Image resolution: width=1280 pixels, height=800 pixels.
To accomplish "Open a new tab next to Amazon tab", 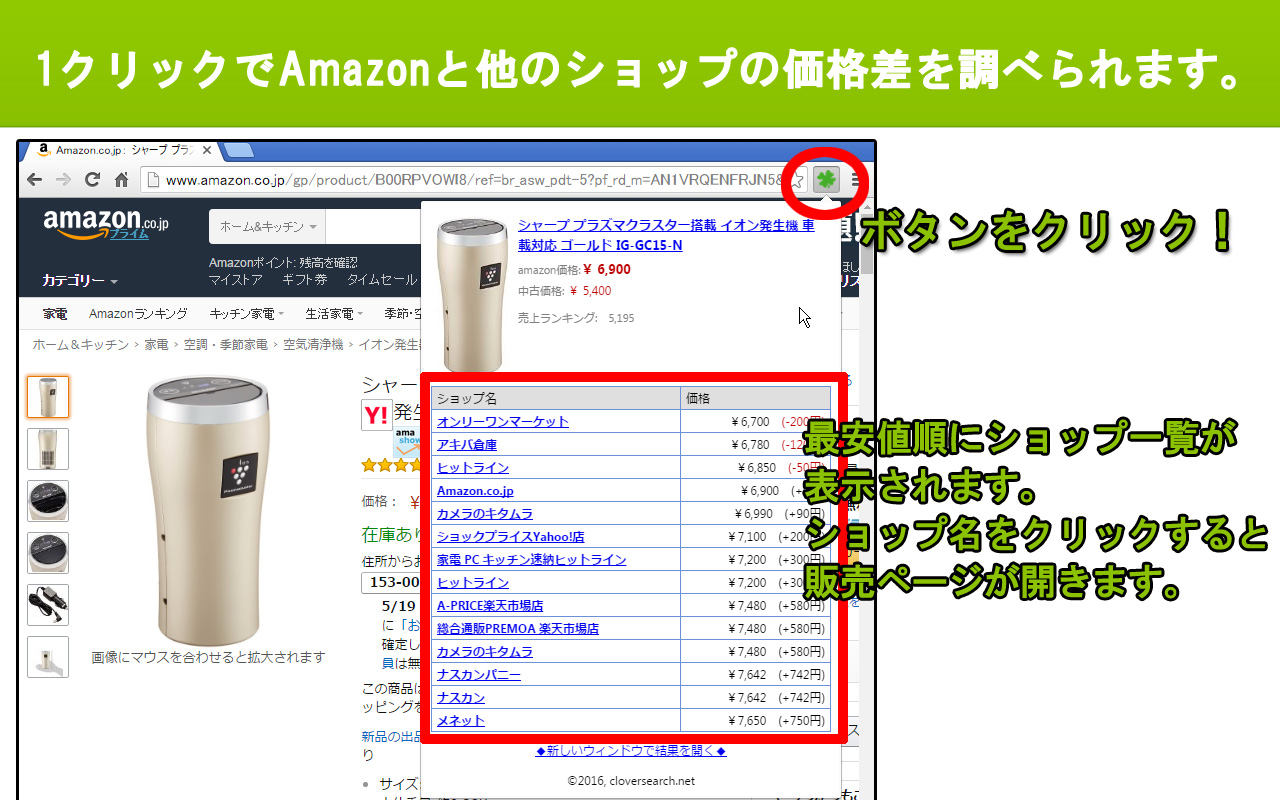I will coord(238,150).
